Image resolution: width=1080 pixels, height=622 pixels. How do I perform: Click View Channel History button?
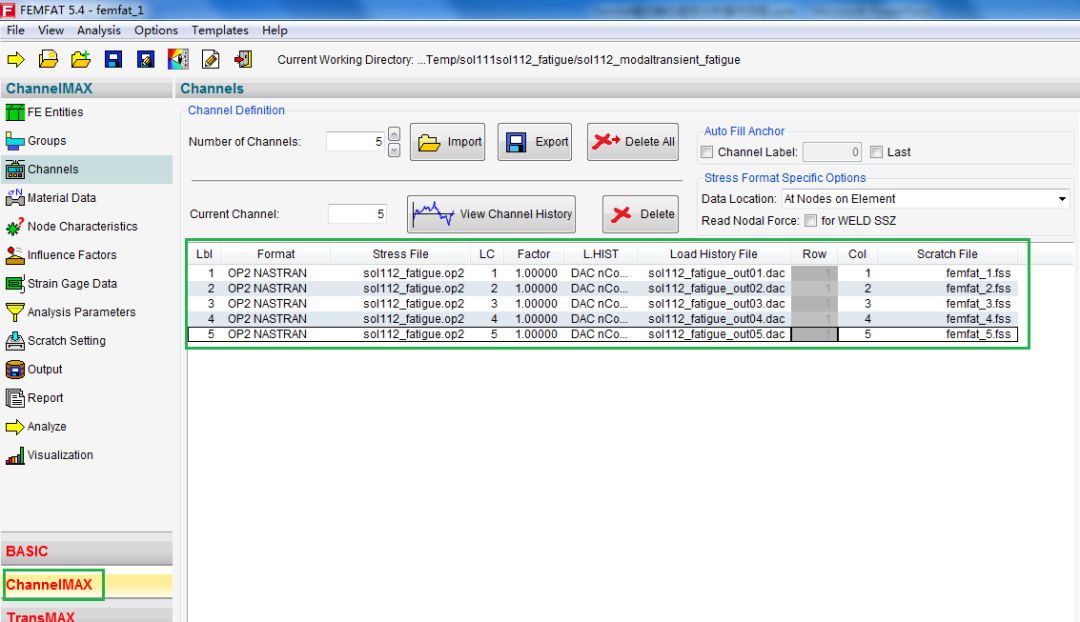point(492,214)
